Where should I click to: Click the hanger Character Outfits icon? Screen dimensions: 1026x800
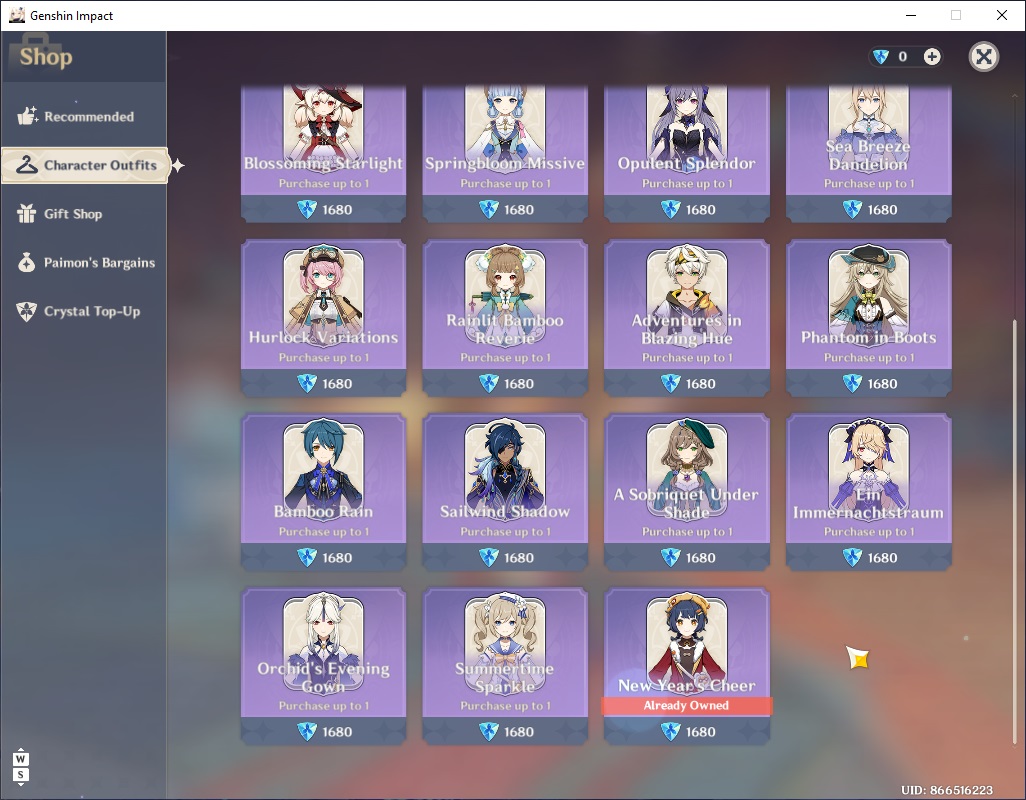(26, 165)
